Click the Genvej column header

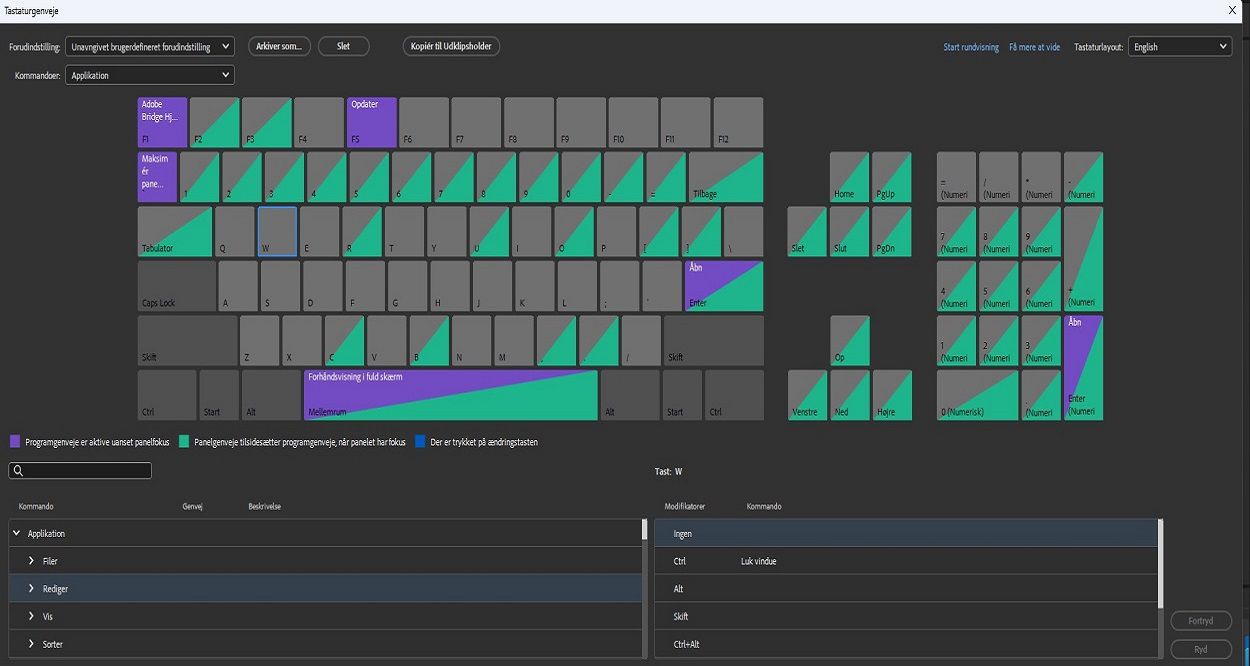pyautogui.click(x=192, y=506)
